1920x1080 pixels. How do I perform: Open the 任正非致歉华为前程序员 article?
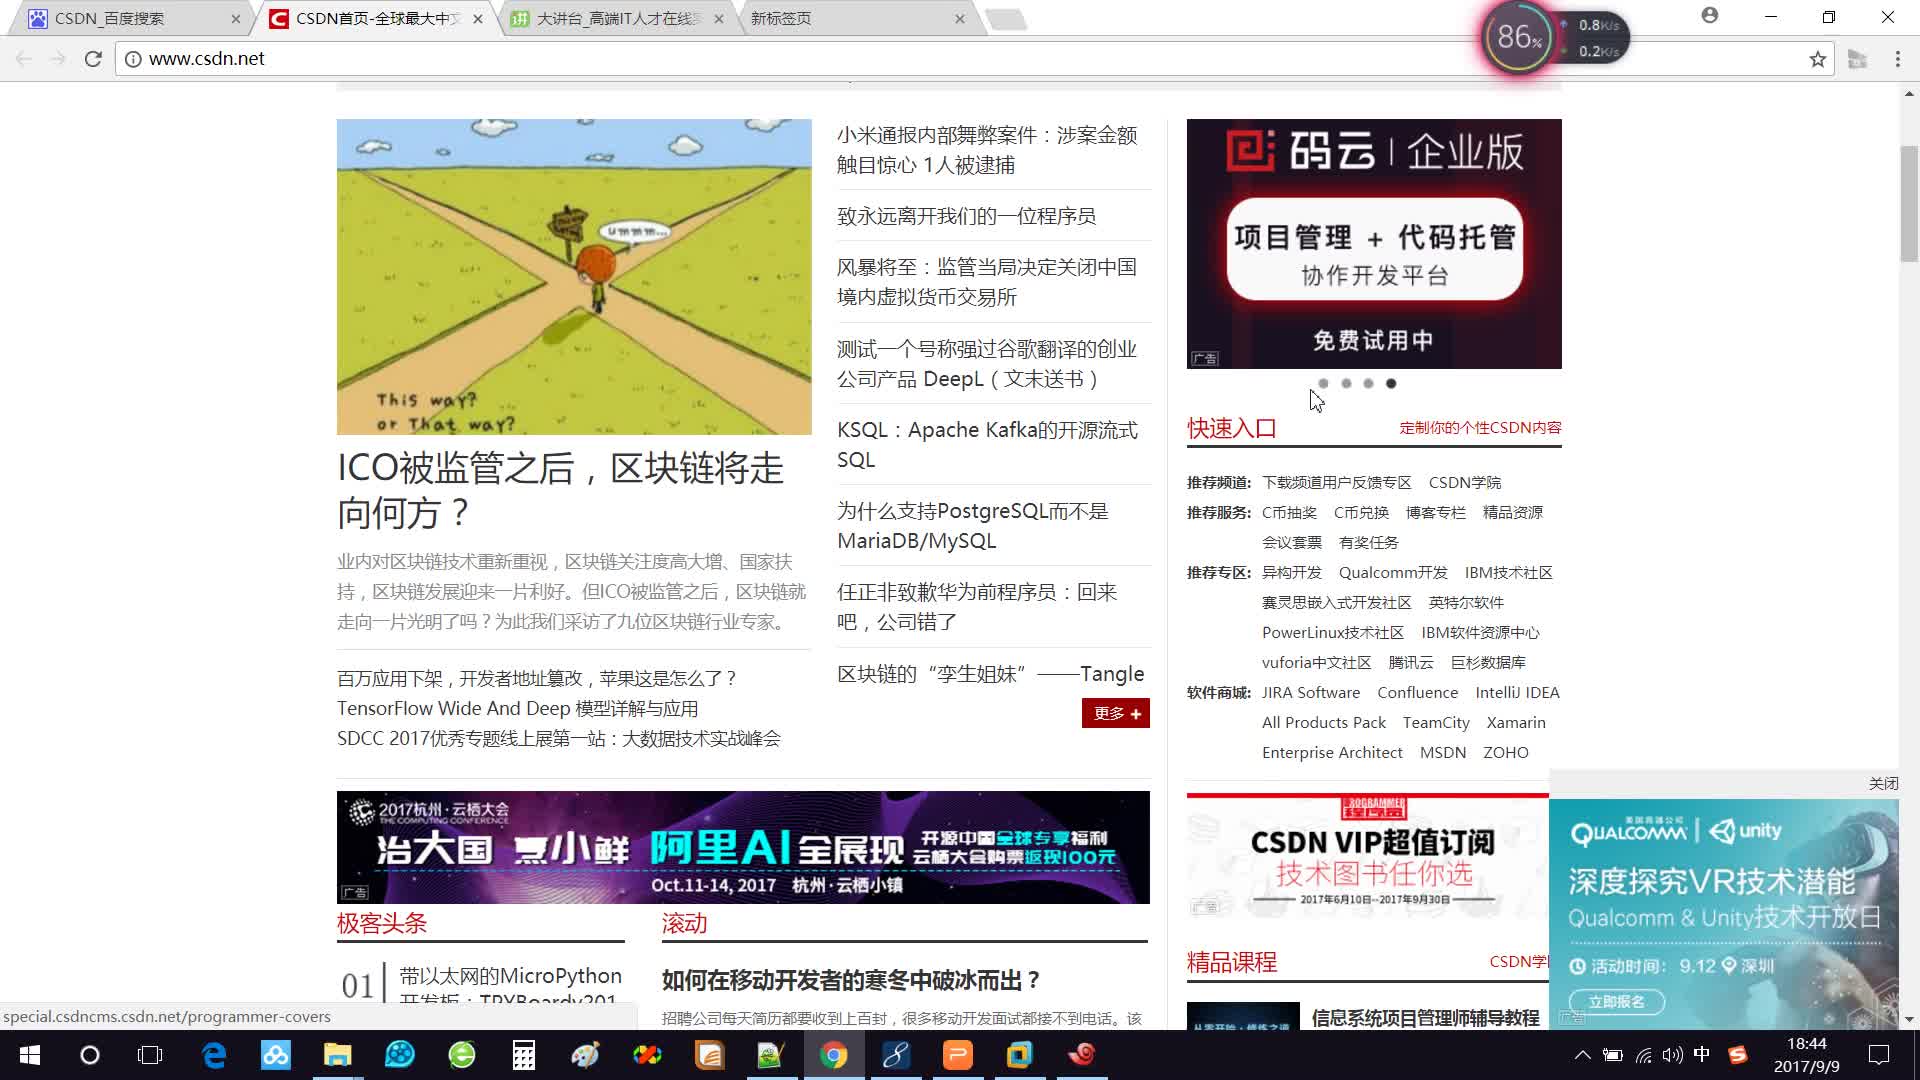coord(977,607)
